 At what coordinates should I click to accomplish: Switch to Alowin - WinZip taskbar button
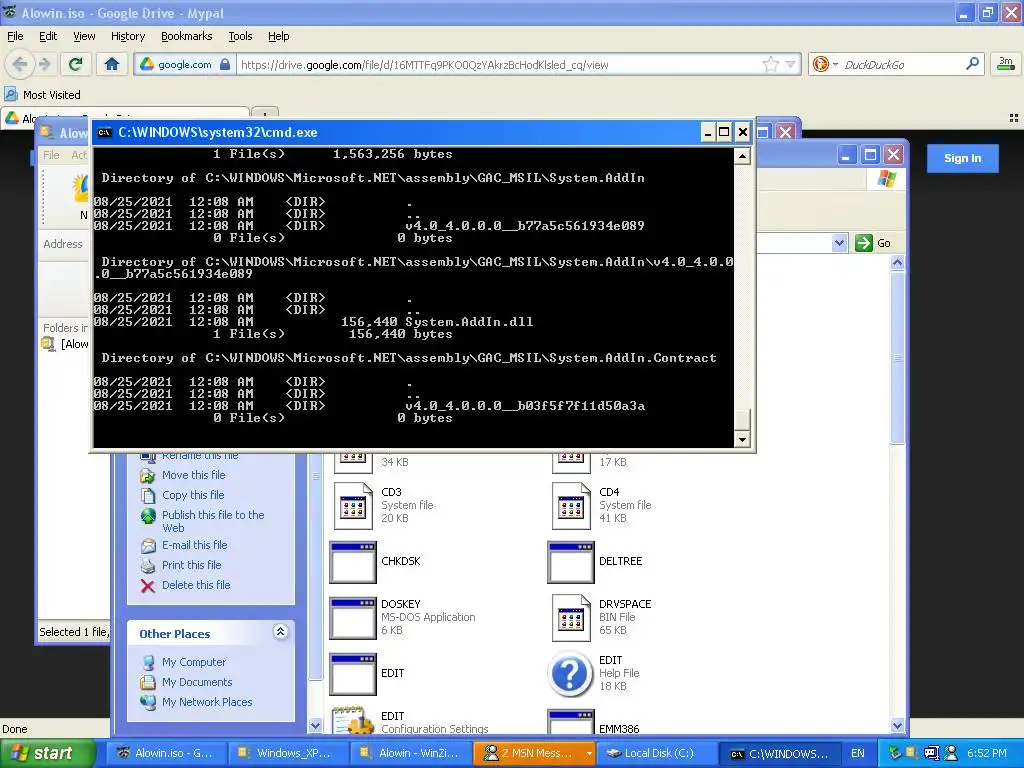(410, 753)
